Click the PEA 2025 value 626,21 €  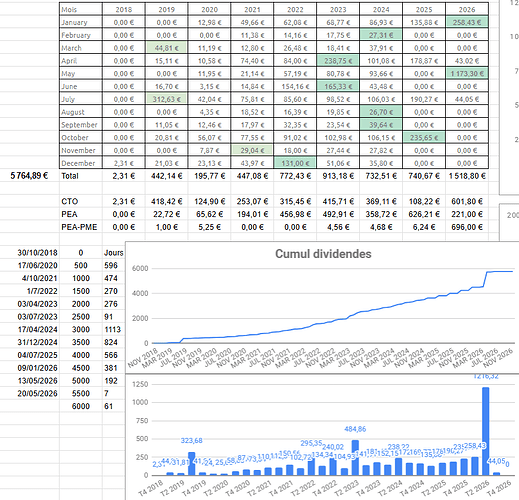point(424,214)
